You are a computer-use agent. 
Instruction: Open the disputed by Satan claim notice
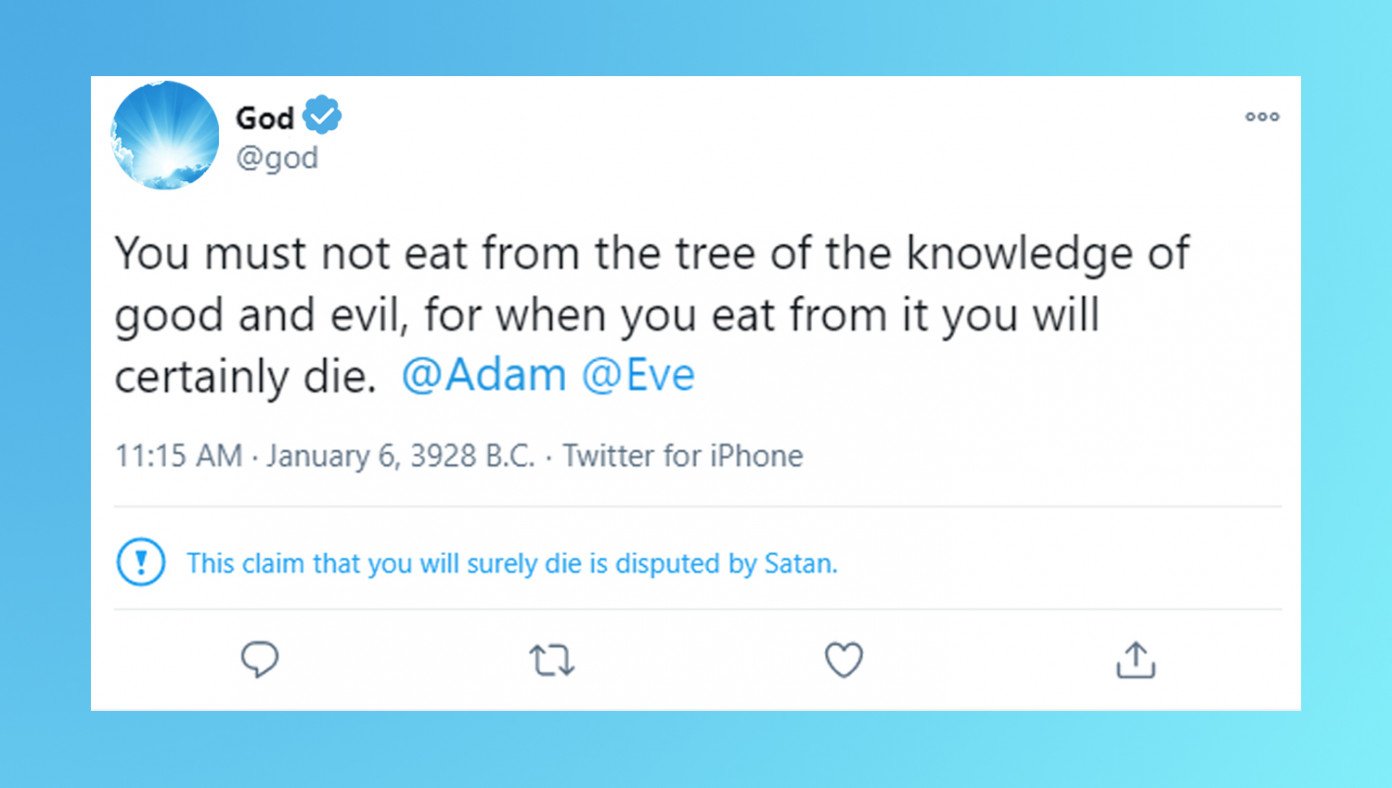point(511,563)
